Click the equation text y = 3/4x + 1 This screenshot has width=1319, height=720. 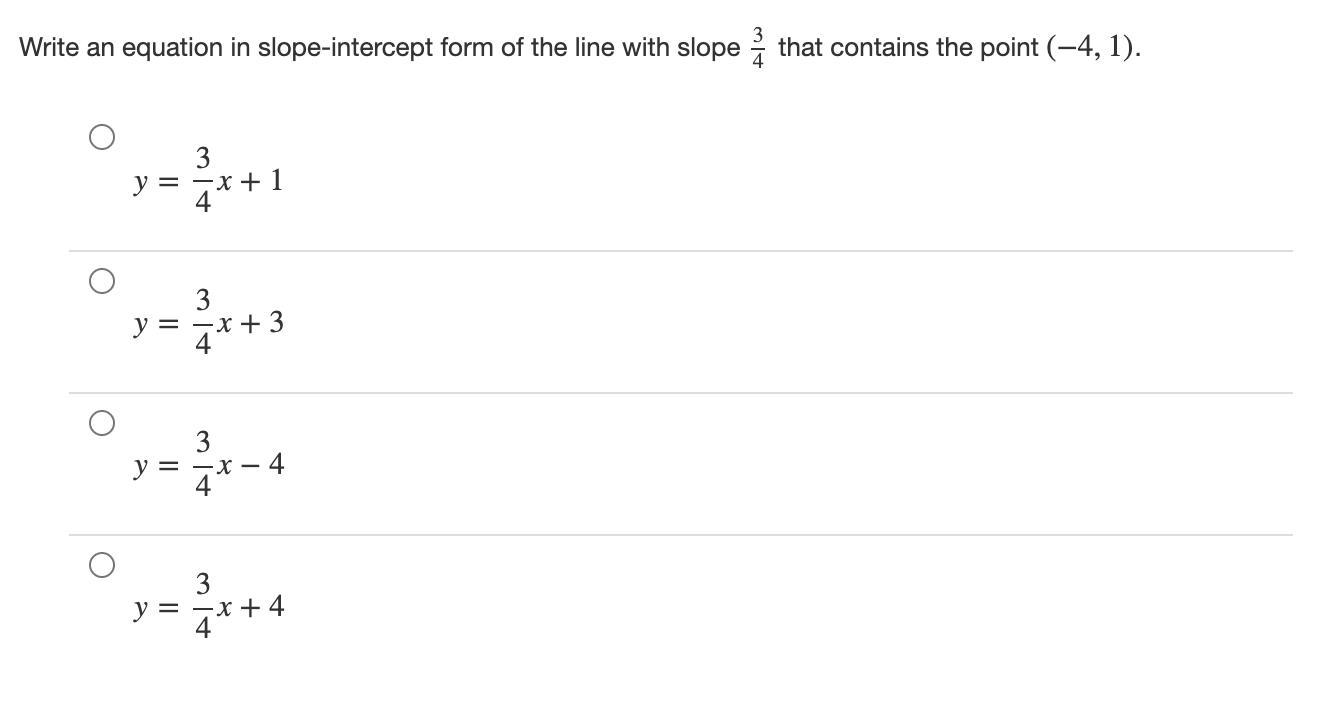pos(209,181)
